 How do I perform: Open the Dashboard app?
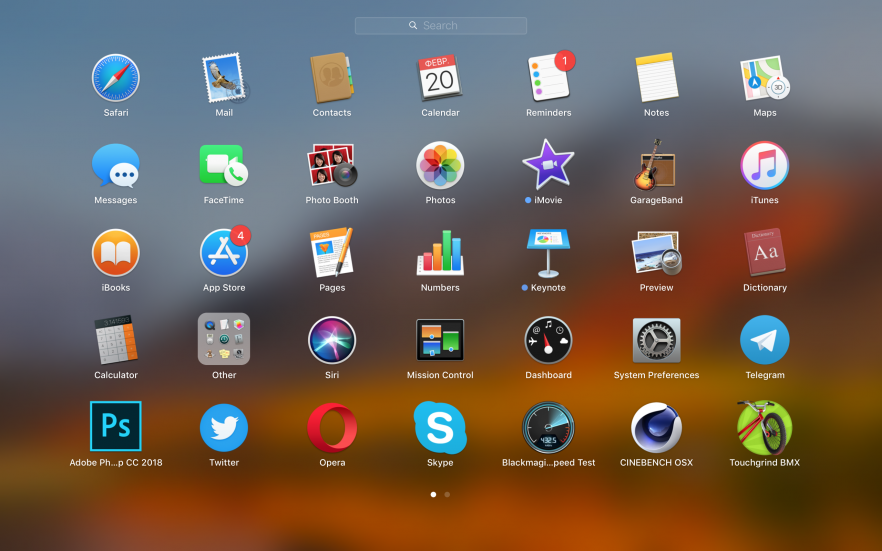[x=548, y=340]
